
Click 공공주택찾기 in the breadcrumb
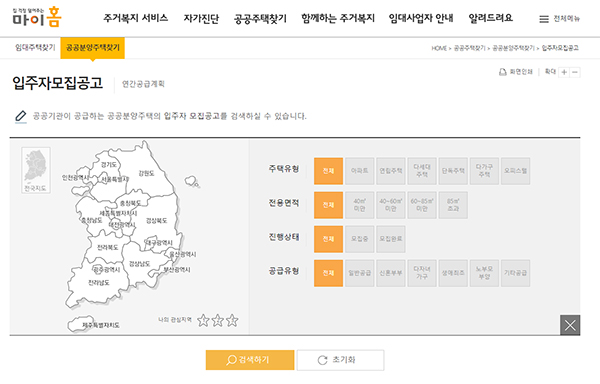point(469,48)
